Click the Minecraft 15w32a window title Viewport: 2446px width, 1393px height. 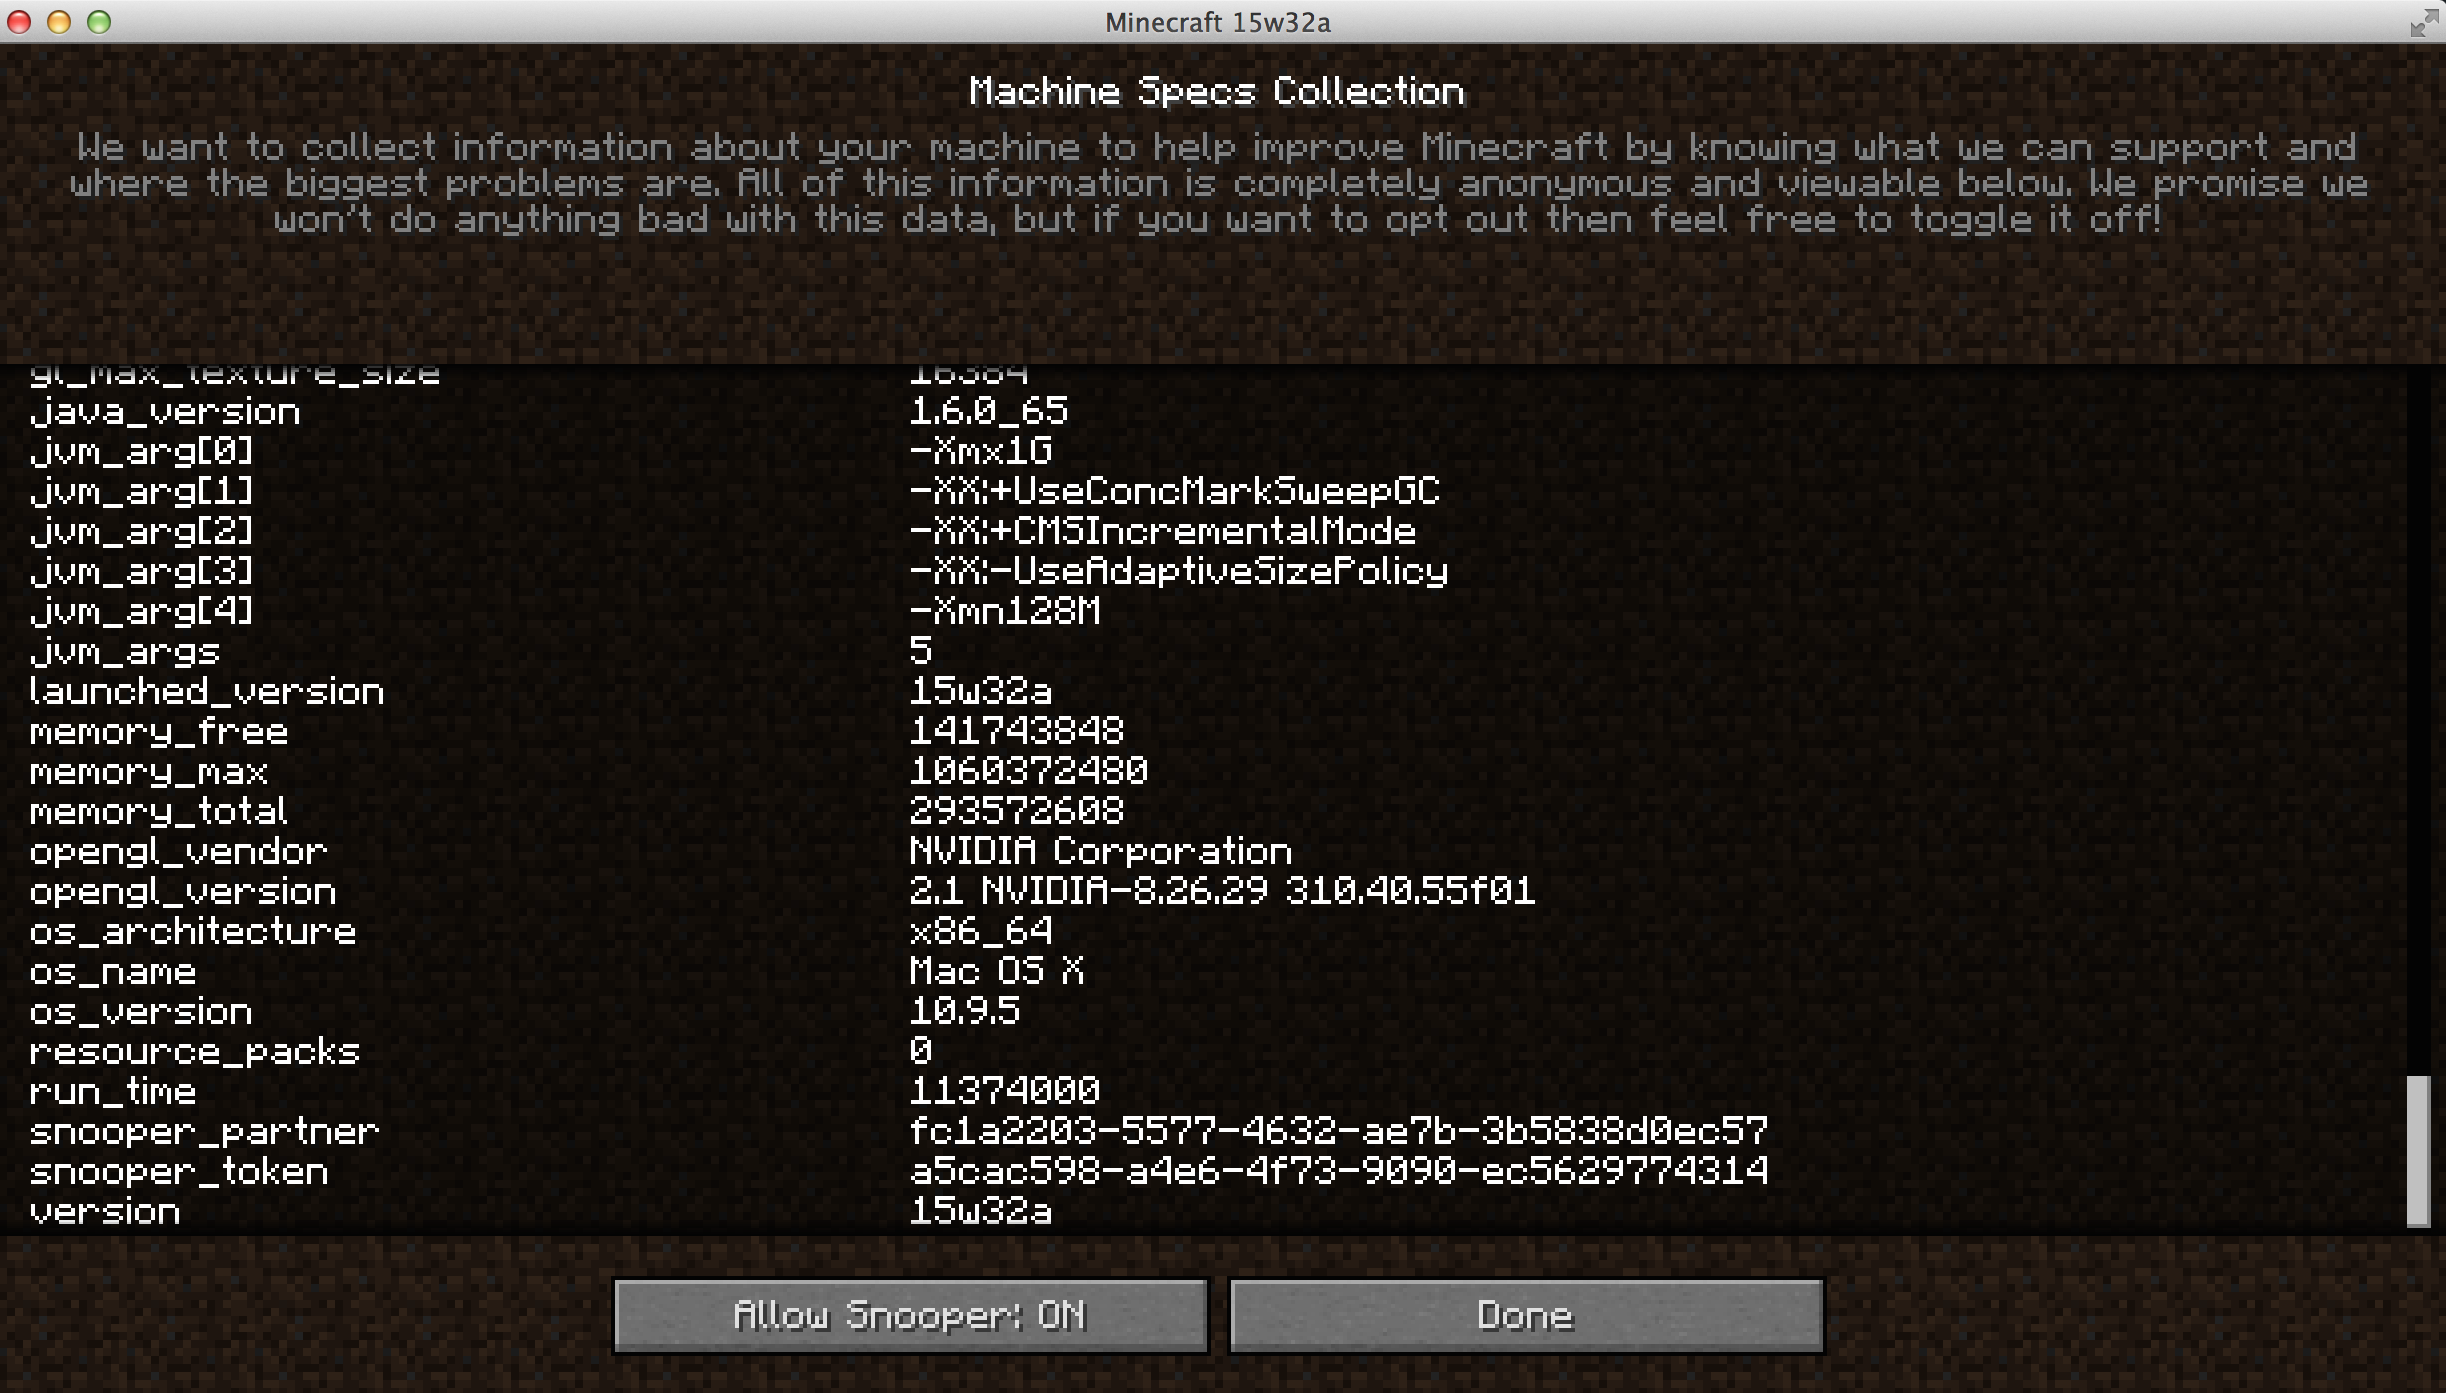click(x=1217, y=22)
